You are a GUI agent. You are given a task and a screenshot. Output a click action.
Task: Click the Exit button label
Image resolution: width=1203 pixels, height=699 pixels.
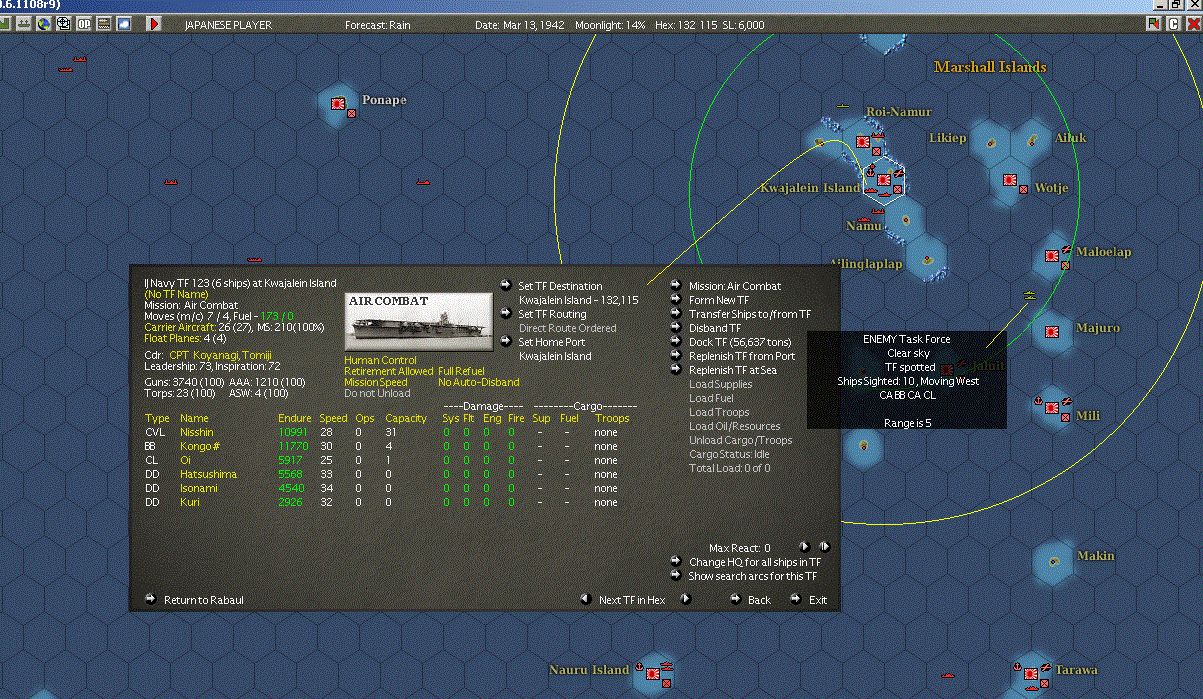[818, 600]
